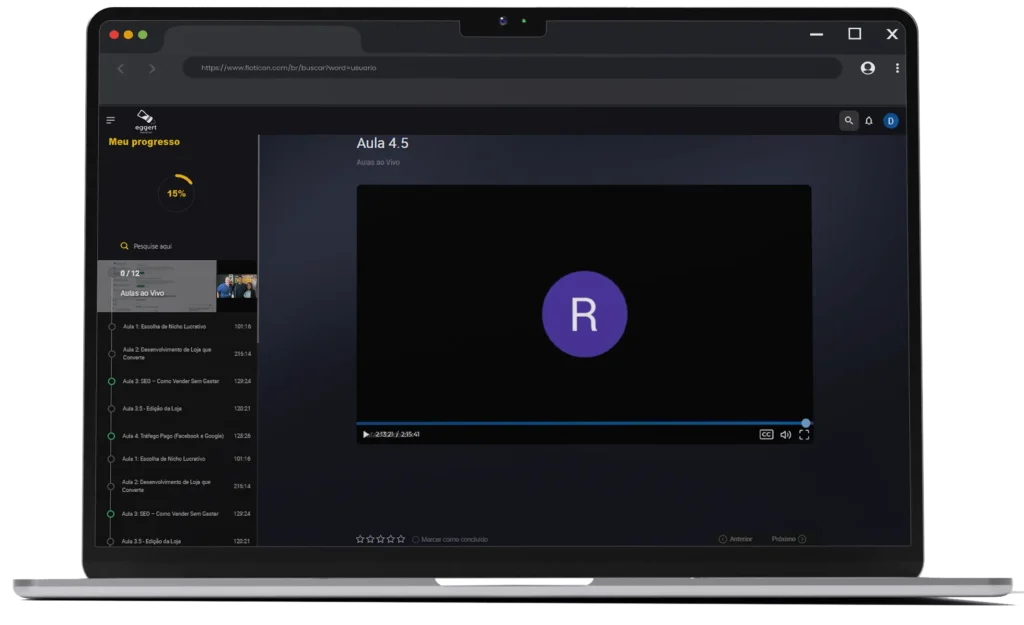Go to Próximo lesson

pyautogui.click(x=788, y=540)
